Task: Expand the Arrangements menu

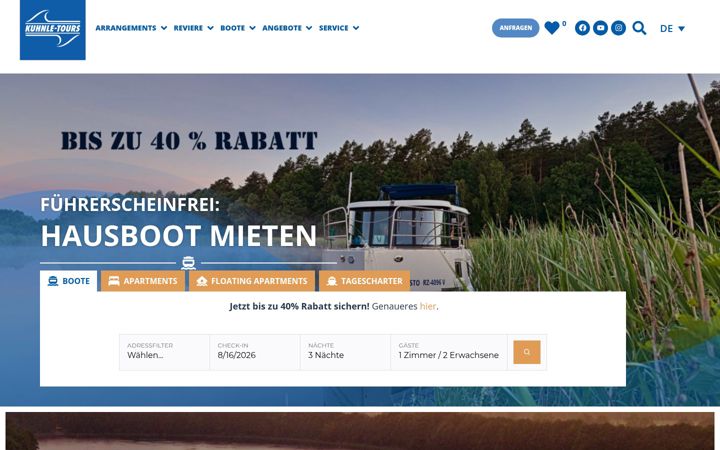Action: [x=131, y=28]
